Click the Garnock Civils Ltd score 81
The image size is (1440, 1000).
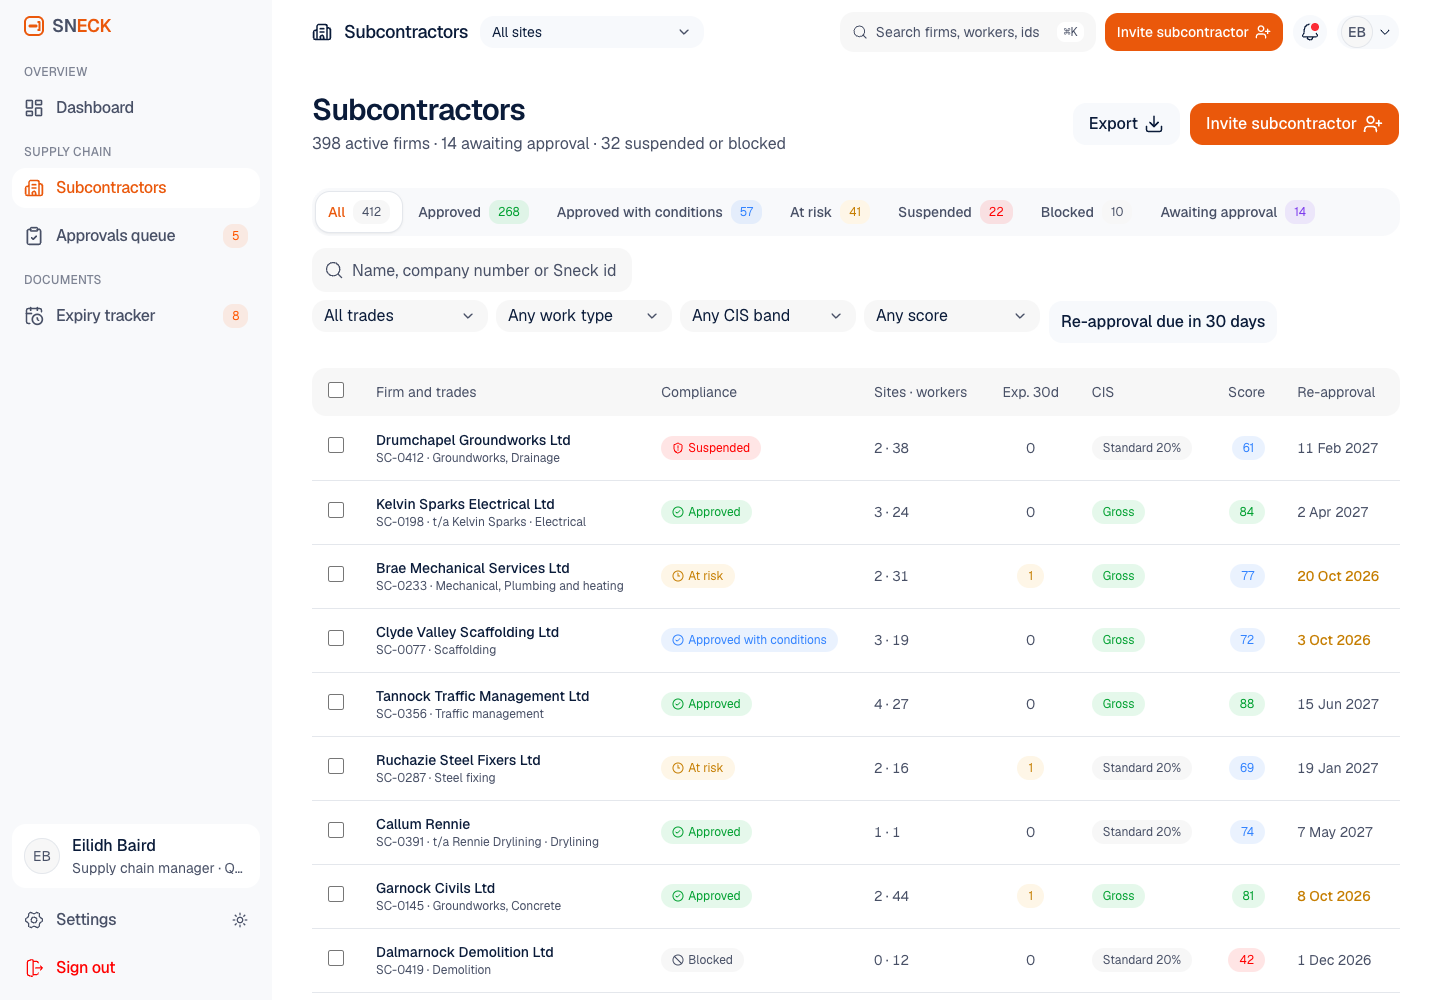click(x=1248, y=896)
